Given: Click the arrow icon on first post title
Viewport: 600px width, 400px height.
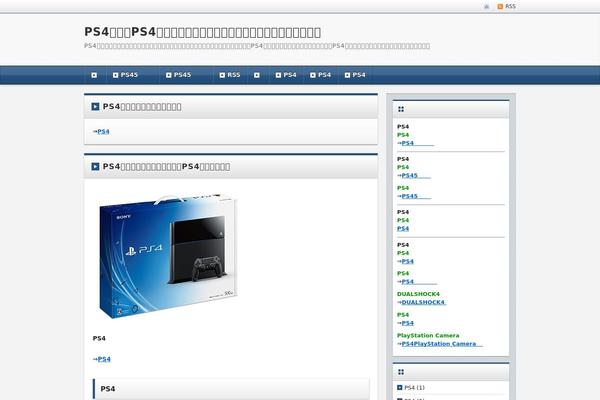Looking at the screenshot, I should click(95, 106).
